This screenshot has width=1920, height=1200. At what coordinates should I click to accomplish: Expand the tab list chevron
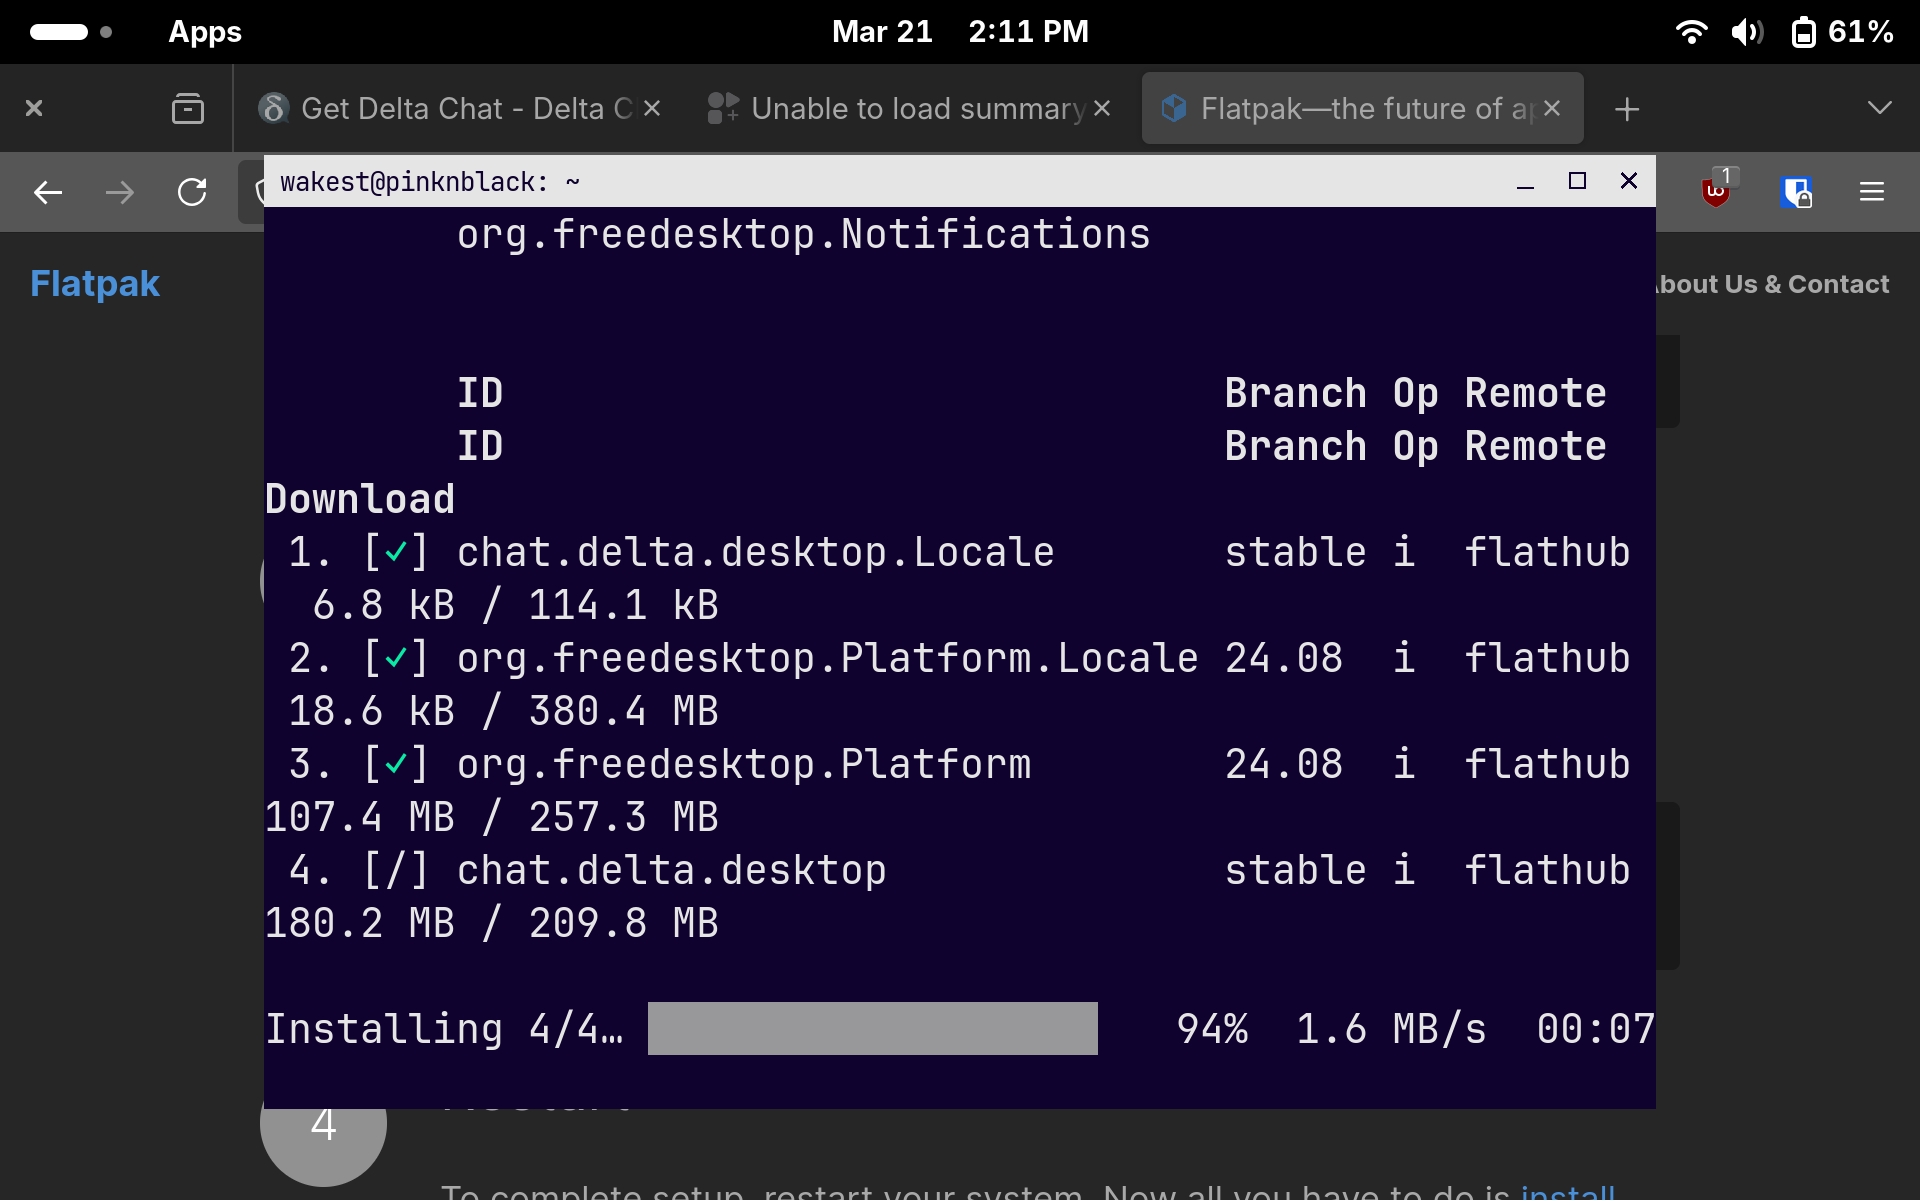pyautogui.click(x=1880, y=108)
